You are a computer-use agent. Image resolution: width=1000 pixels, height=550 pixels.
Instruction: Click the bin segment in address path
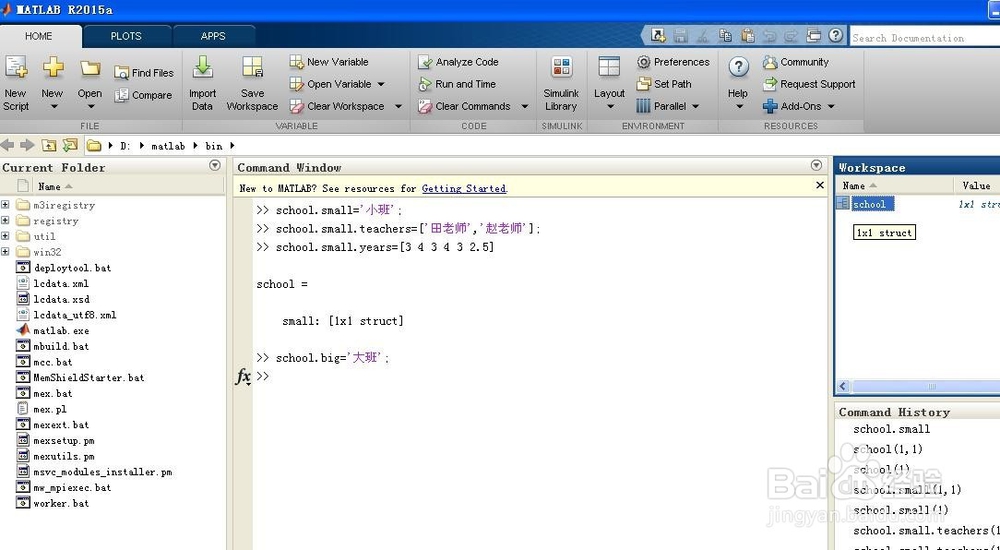214,146
